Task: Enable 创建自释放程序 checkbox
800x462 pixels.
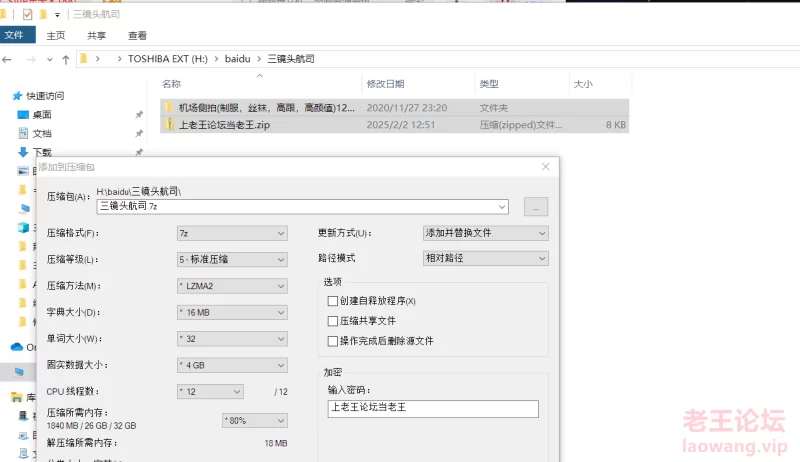Action: (x=333, y=301)
